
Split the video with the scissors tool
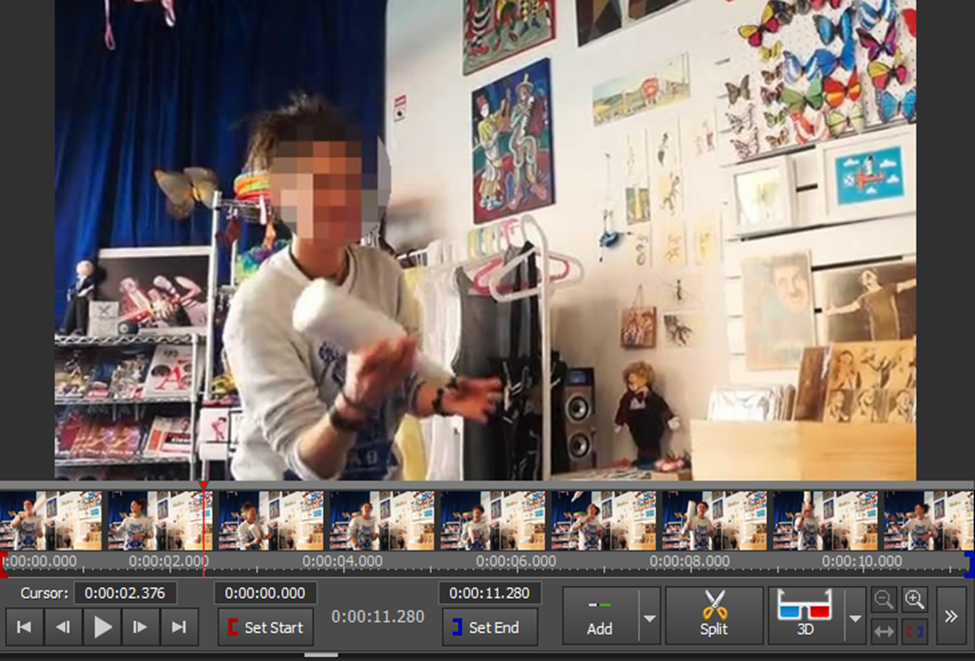tap(714, 614)
